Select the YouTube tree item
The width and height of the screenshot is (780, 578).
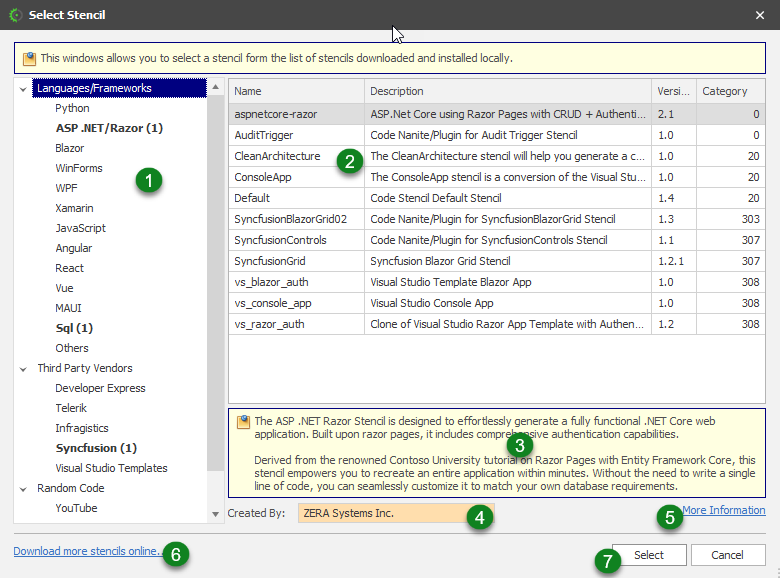(x=76, y=508)
